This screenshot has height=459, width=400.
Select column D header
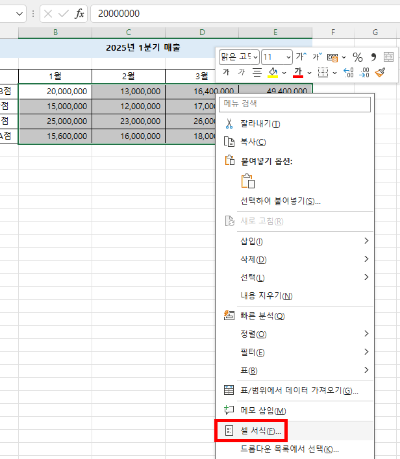click(202, 32)
